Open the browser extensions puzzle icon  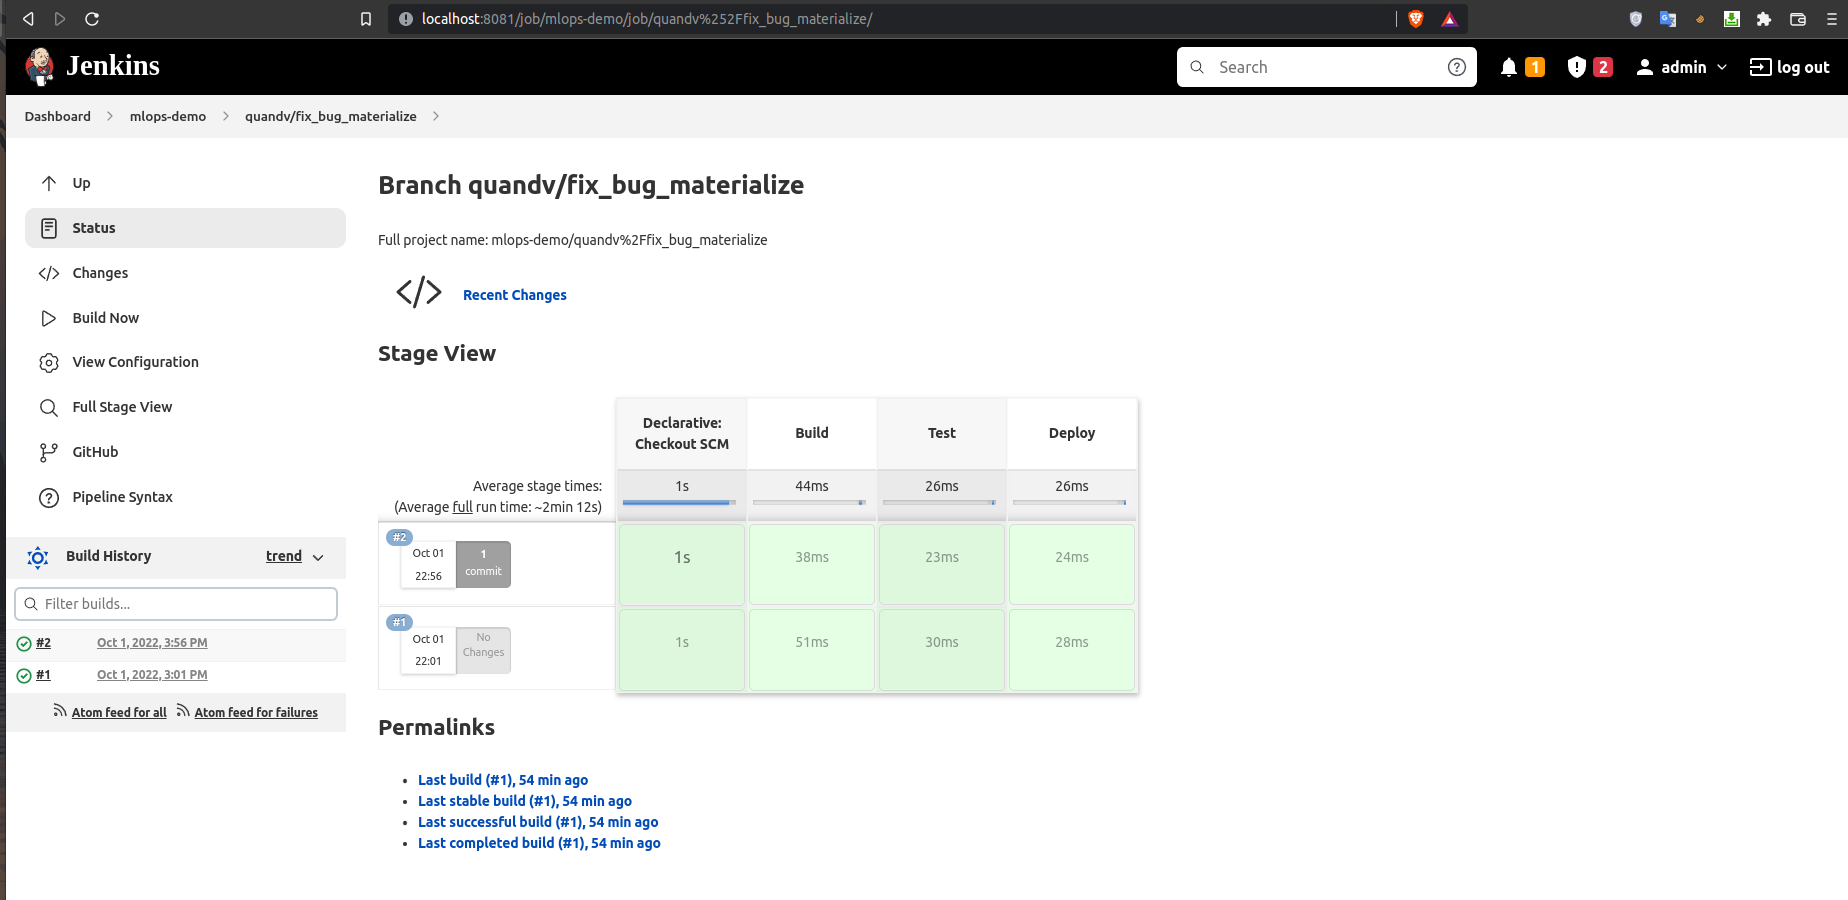1764,18
